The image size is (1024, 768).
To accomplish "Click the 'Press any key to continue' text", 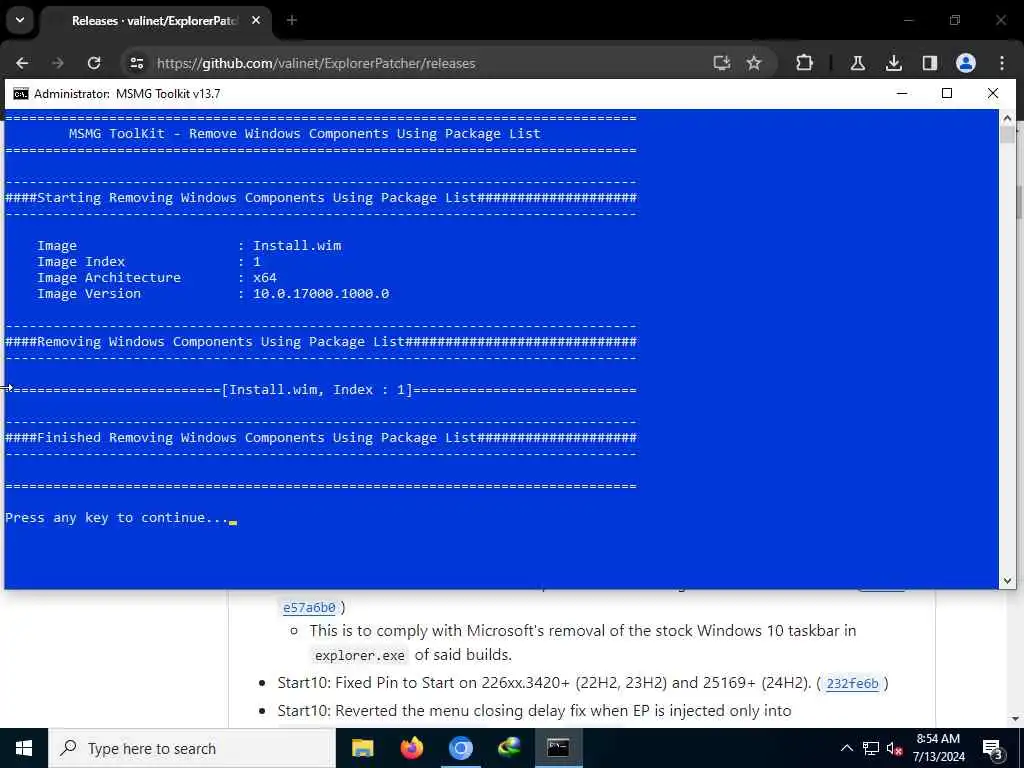I will click(x=116, y=518).
